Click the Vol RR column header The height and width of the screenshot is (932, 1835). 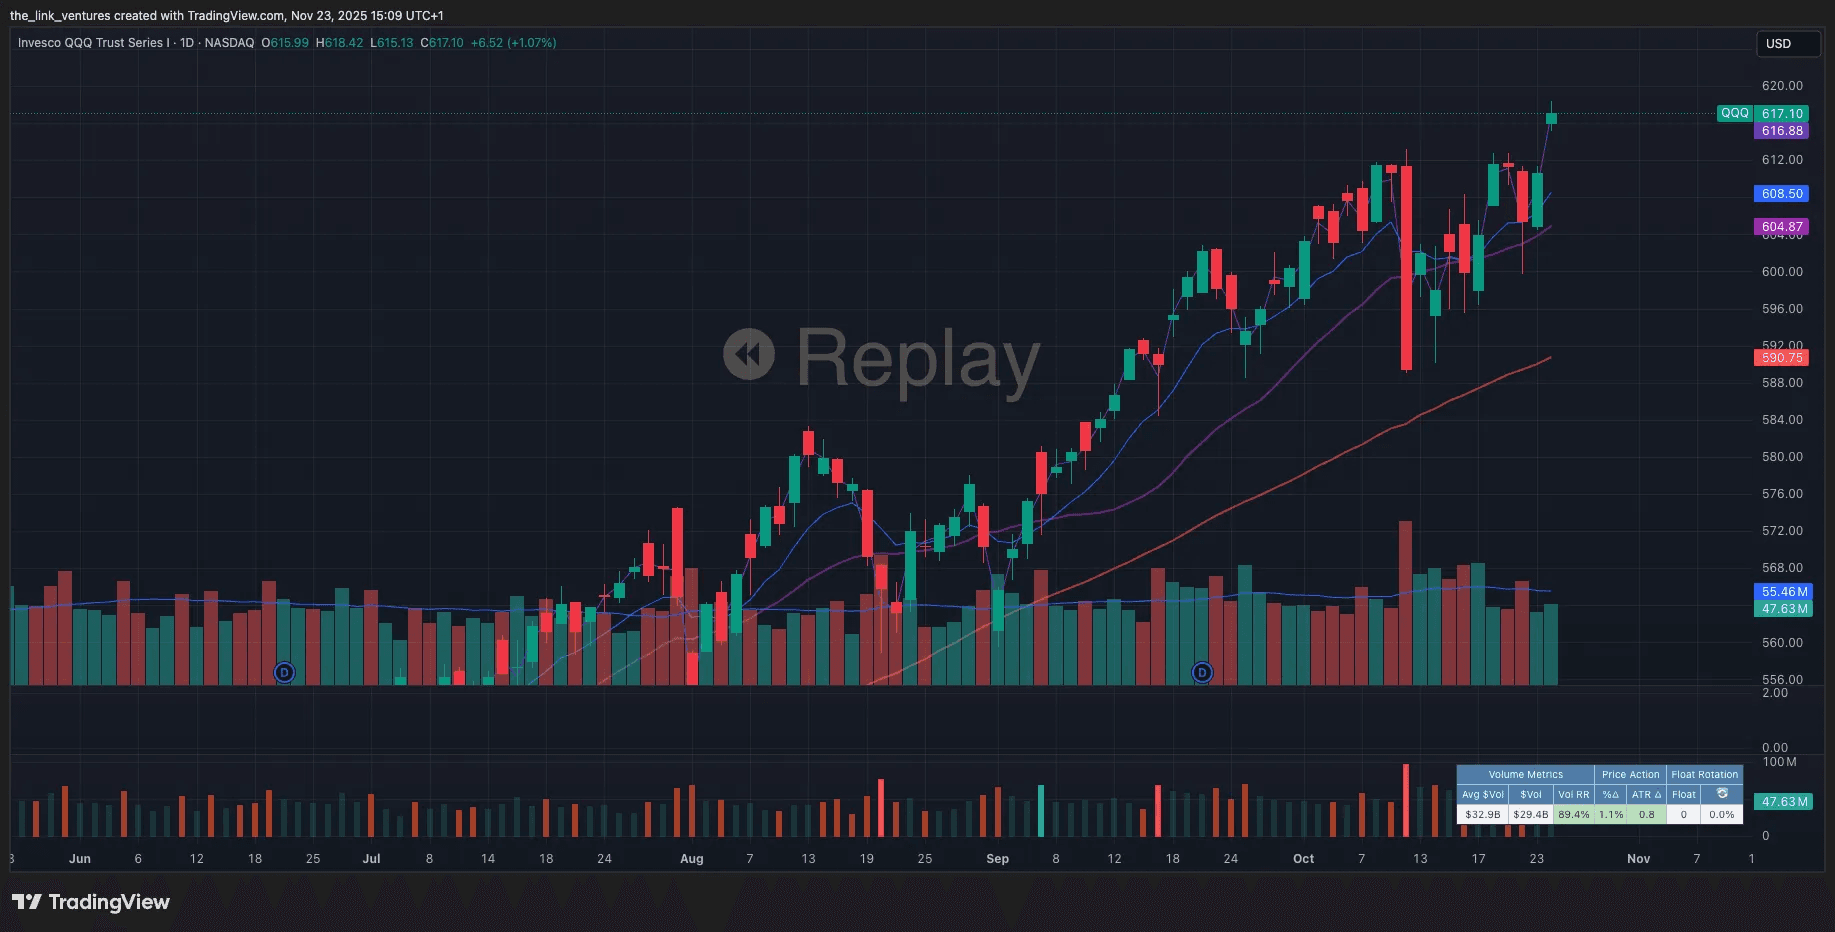(1574, 795)
